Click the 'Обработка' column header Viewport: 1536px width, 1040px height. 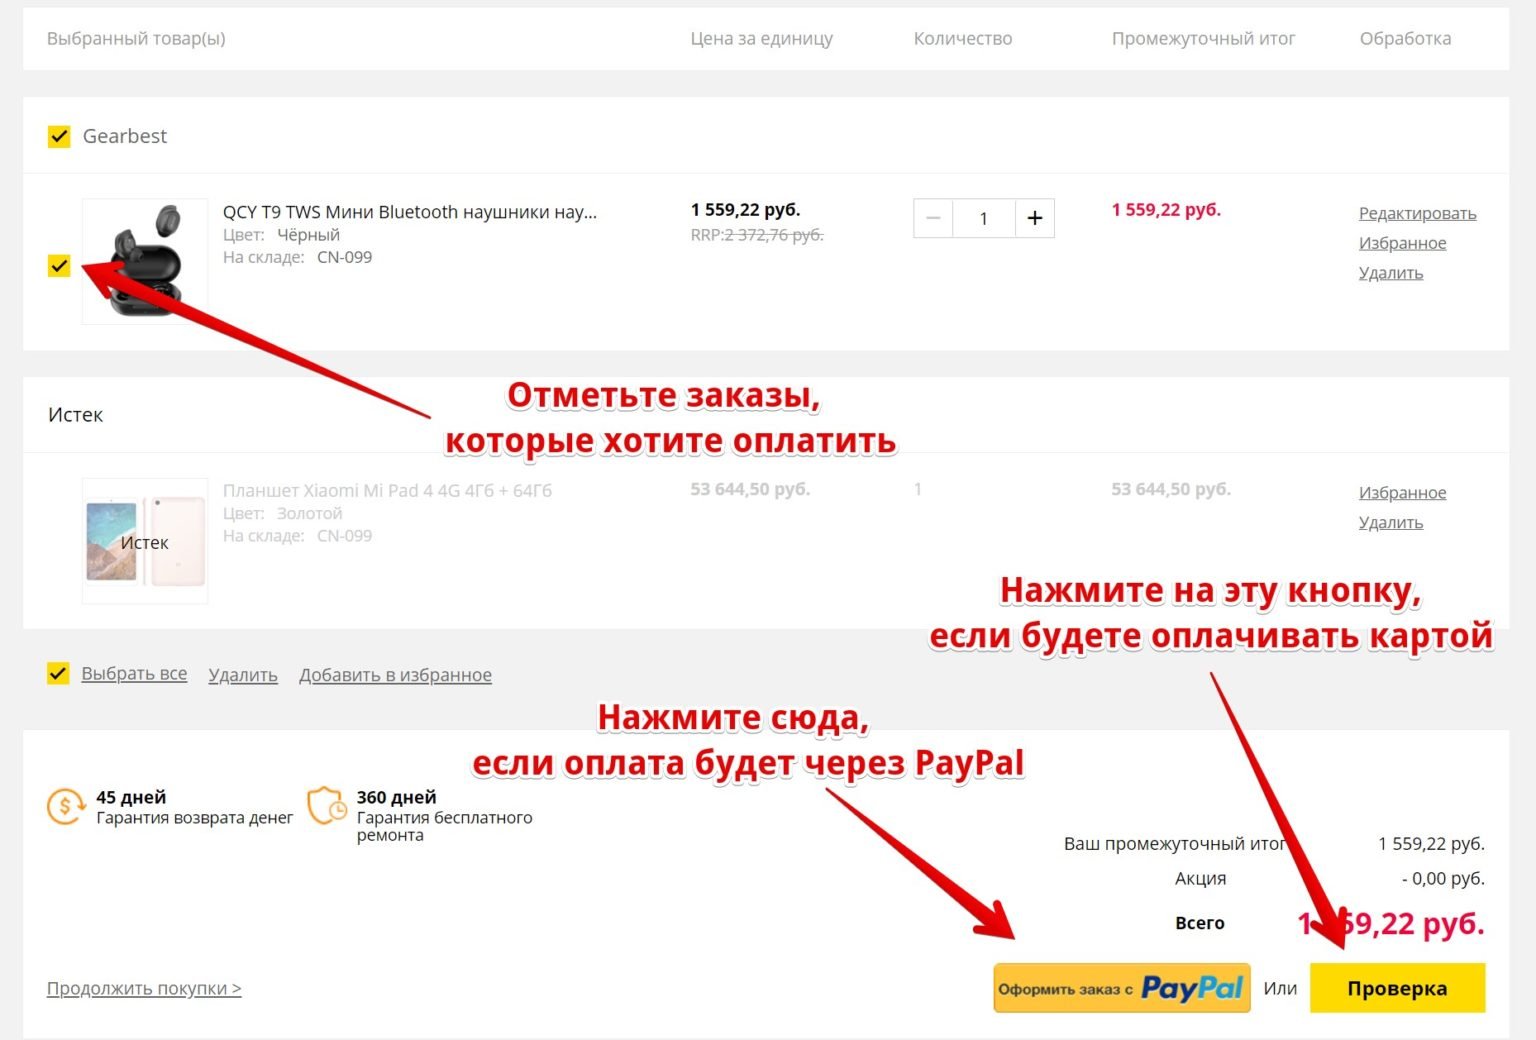(x=1405, y=38)
